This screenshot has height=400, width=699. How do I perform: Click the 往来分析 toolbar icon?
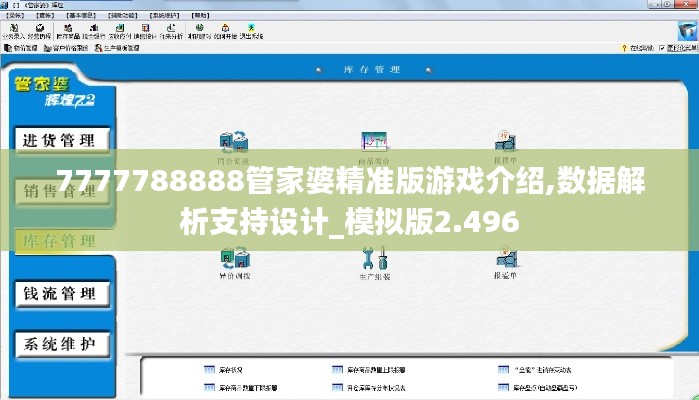(171, 31)
